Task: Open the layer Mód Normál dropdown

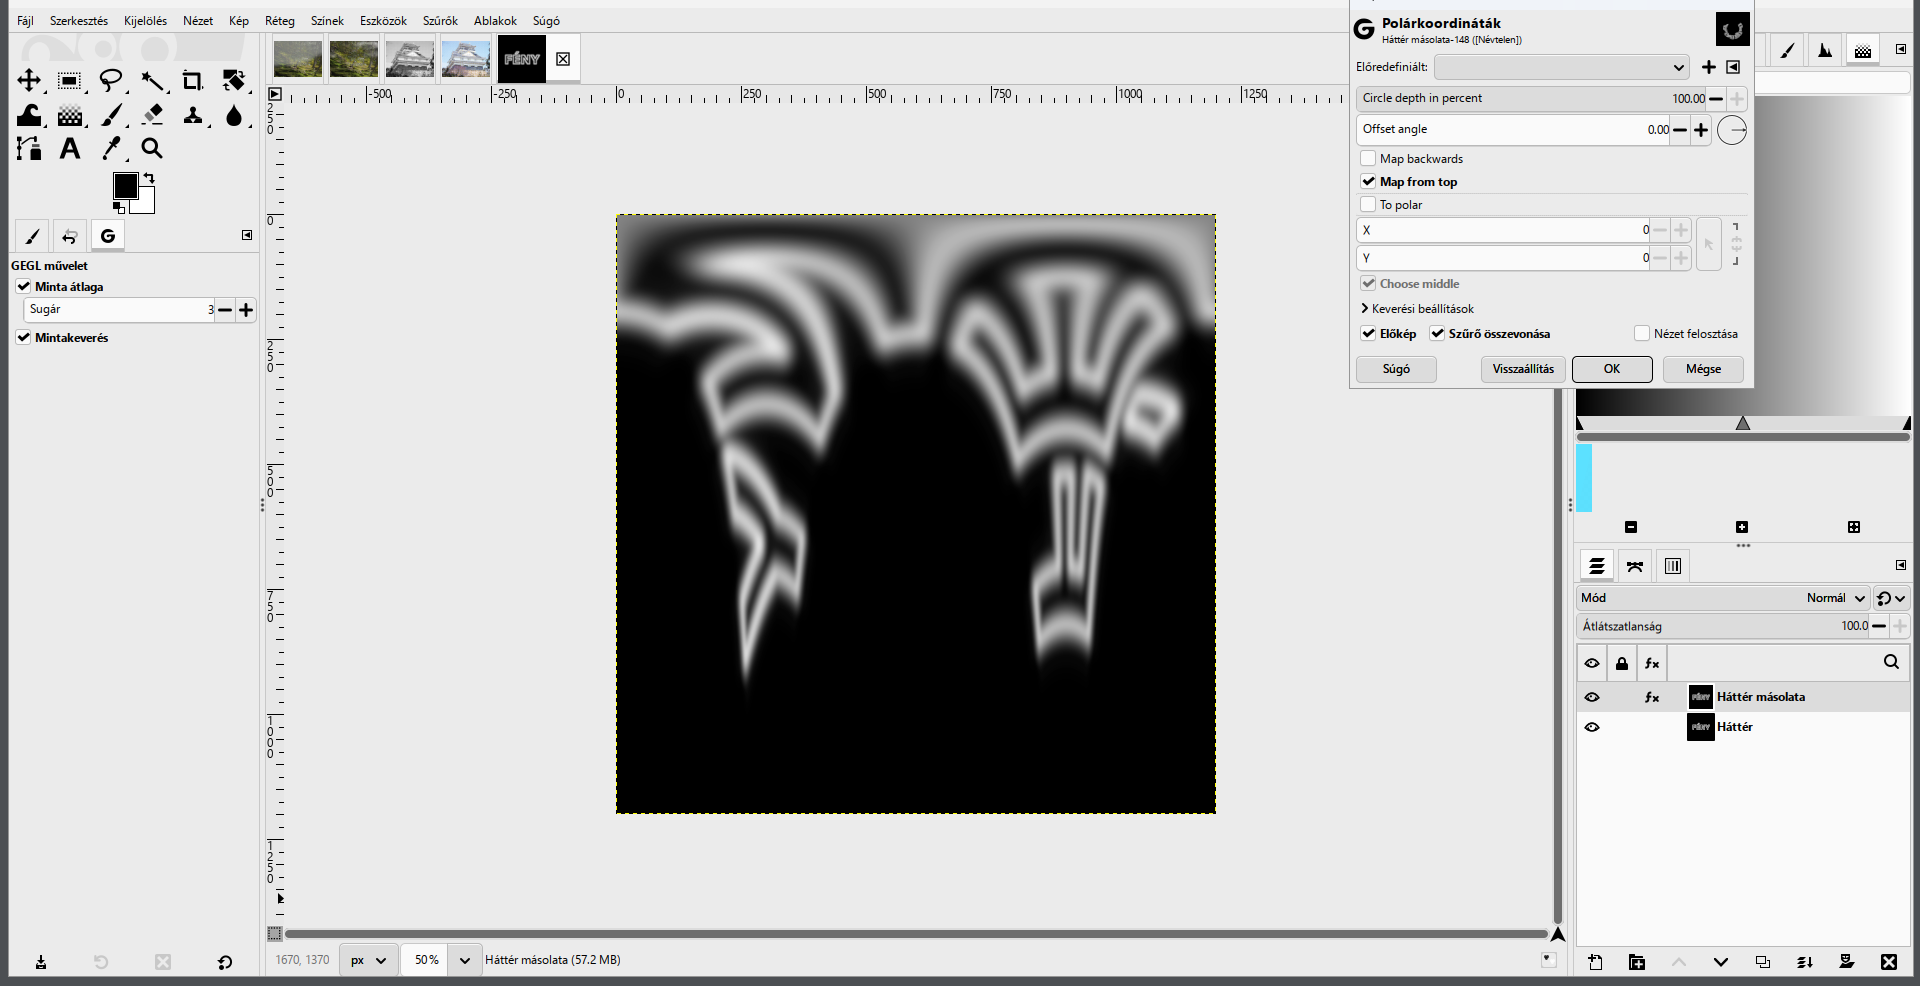Action: coord(1722,598)
